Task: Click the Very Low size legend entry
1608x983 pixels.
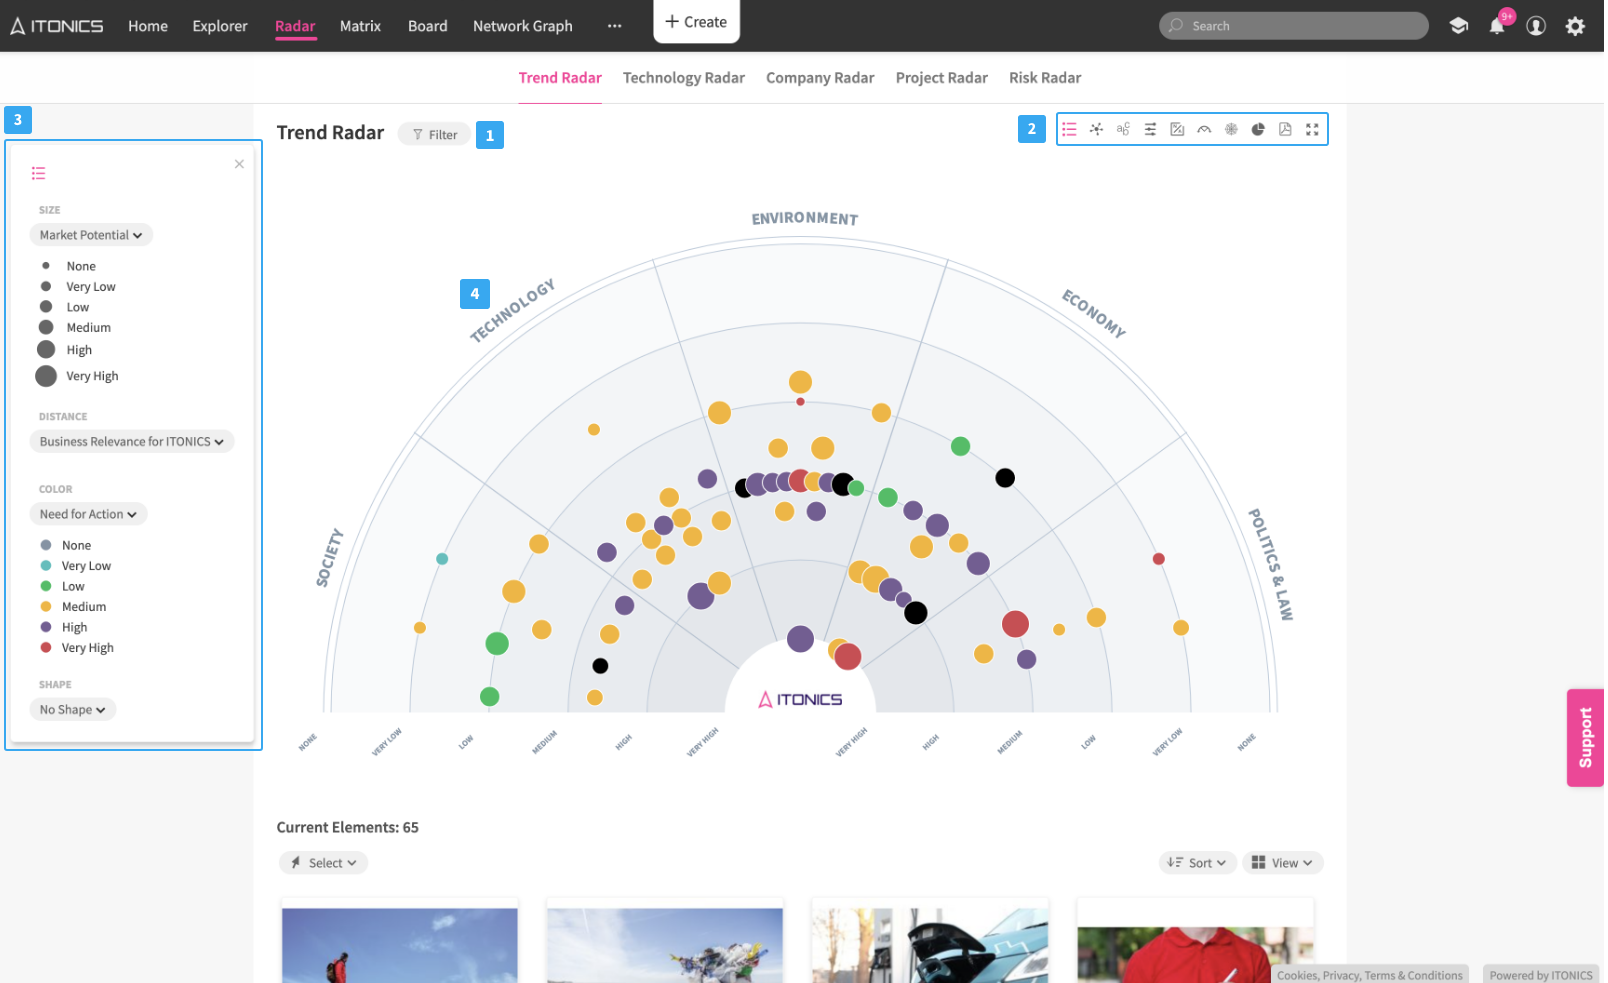Action: pos(78,287)
